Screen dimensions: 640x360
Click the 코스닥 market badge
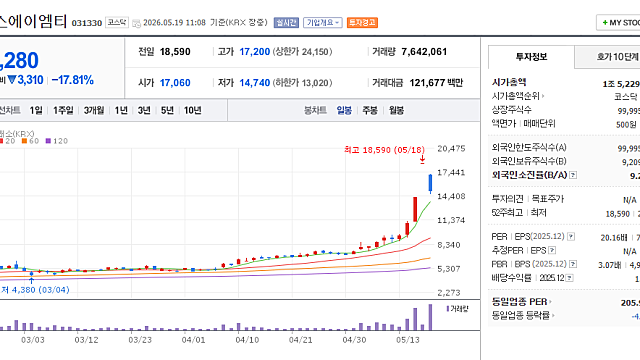[x=117, y=22]
